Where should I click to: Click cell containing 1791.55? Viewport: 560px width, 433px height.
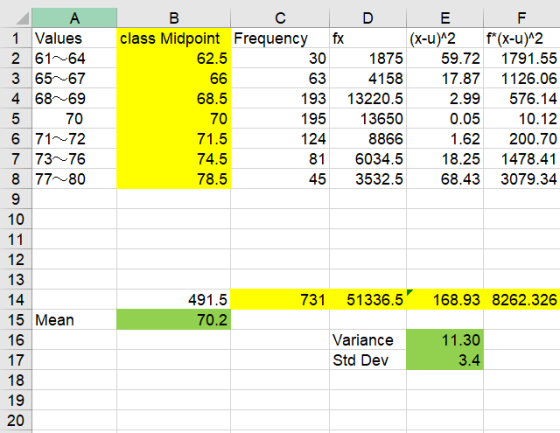tap(522, 58)
